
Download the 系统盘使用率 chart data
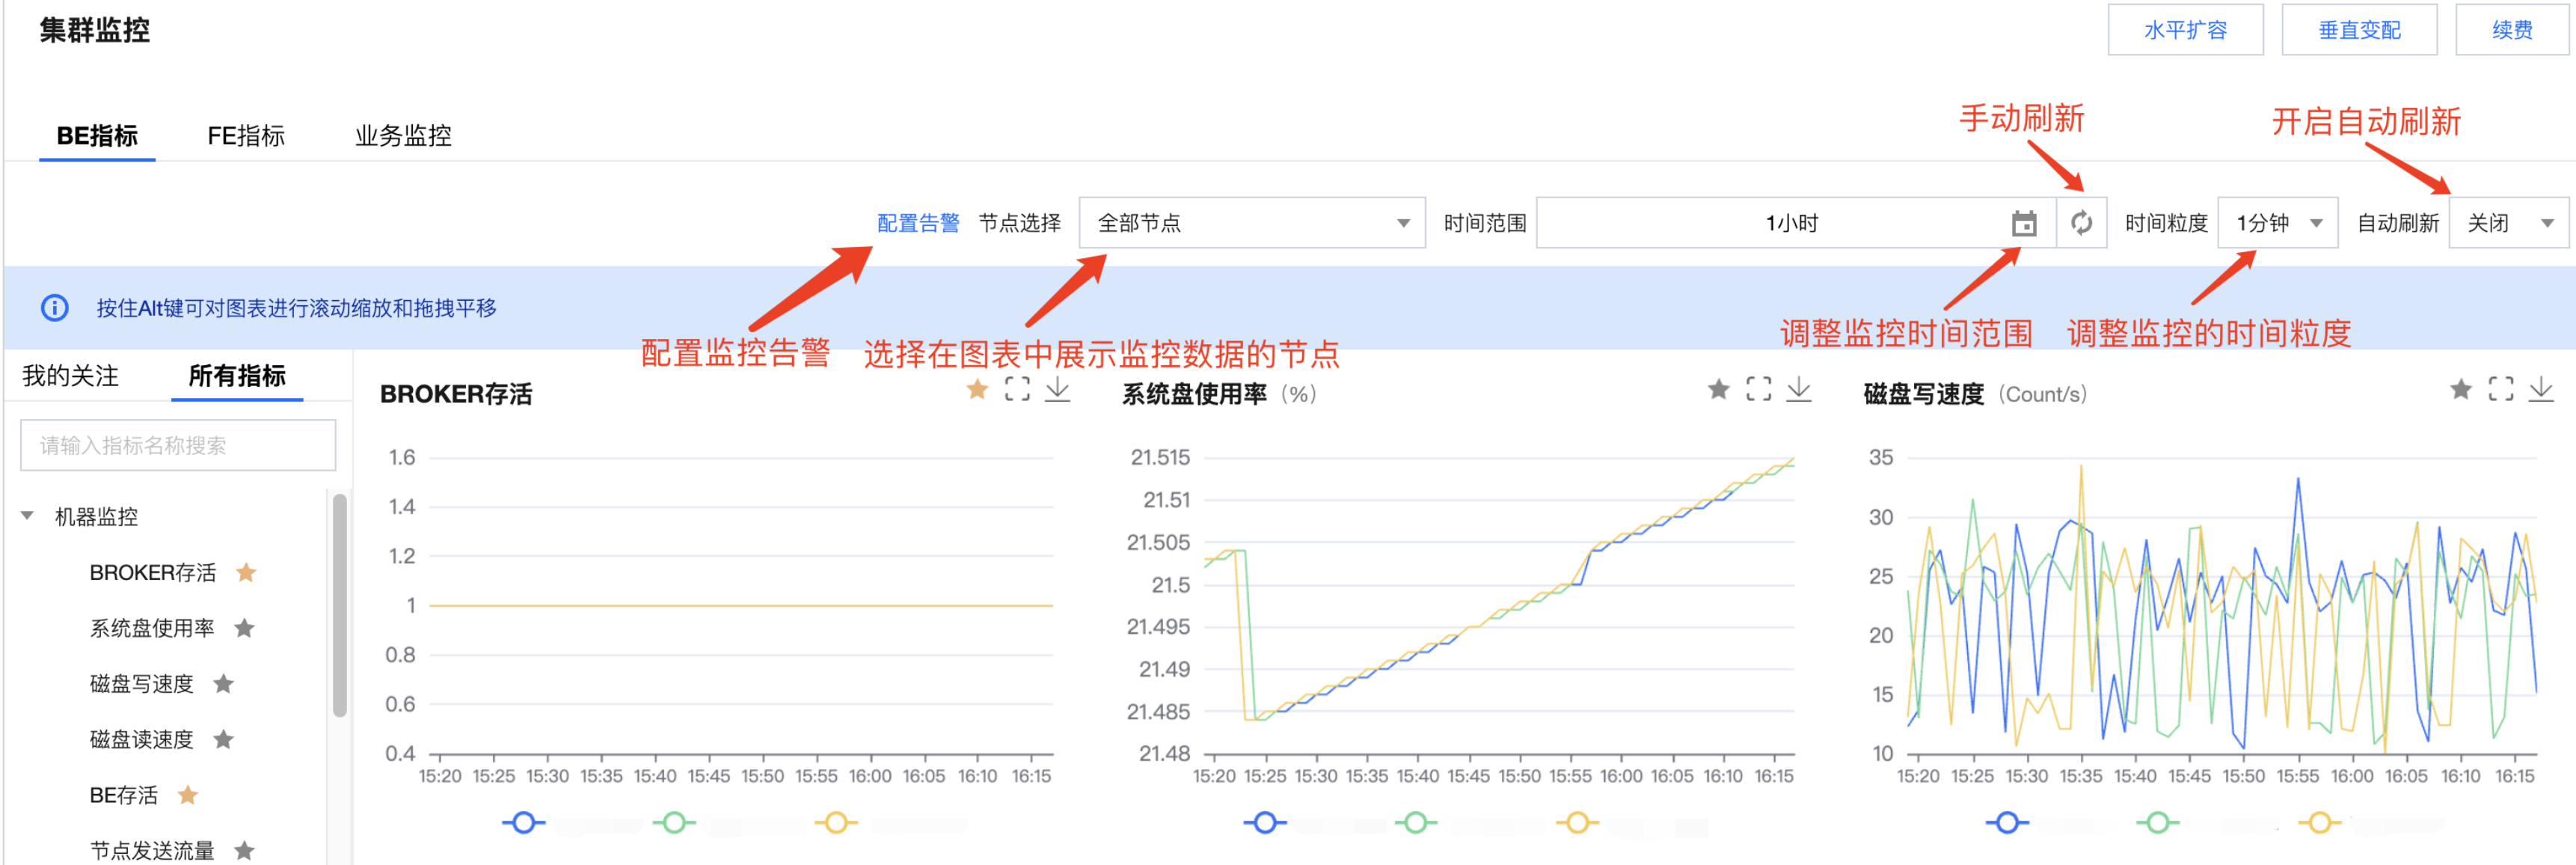pos(1798,389)
